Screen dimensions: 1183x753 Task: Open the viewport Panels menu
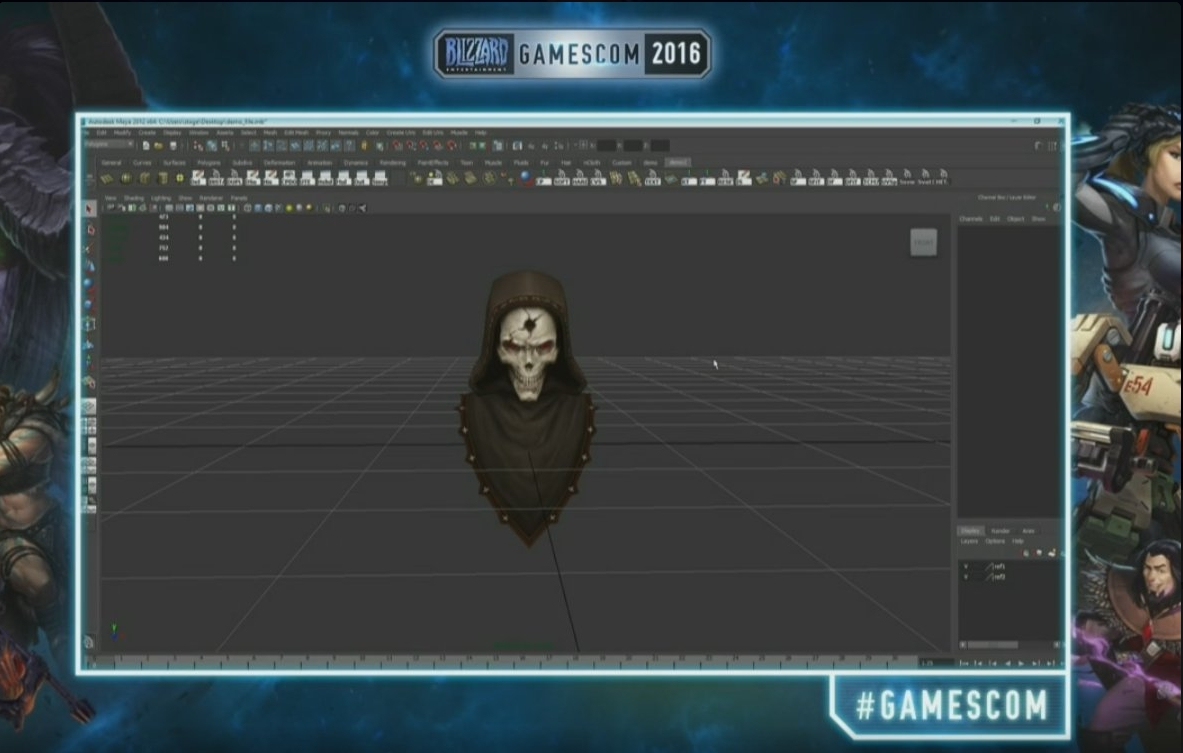pos(239,198)
